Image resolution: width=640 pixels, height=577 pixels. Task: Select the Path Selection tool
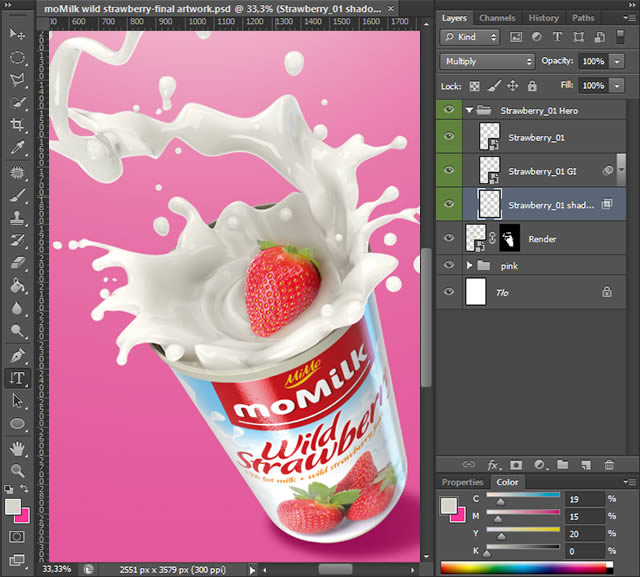pyautogui.click(x=17, y=401)
